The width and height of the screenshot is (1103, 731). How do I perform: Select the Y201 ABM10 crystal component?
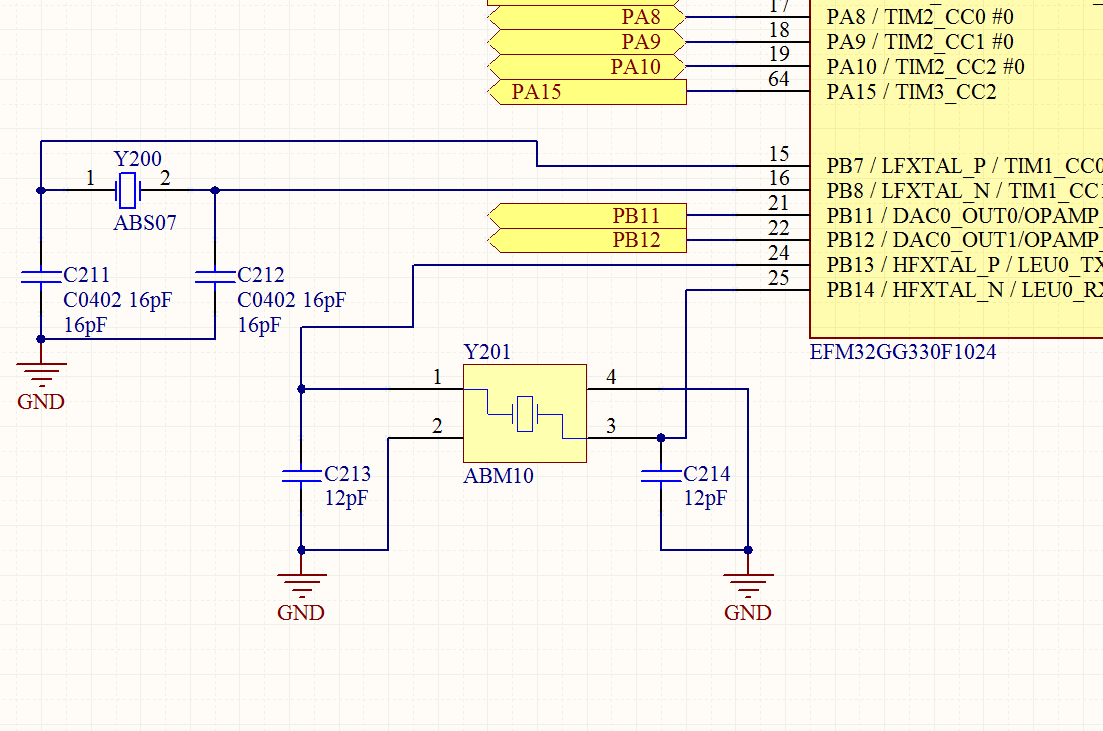[x=525, y=413]
